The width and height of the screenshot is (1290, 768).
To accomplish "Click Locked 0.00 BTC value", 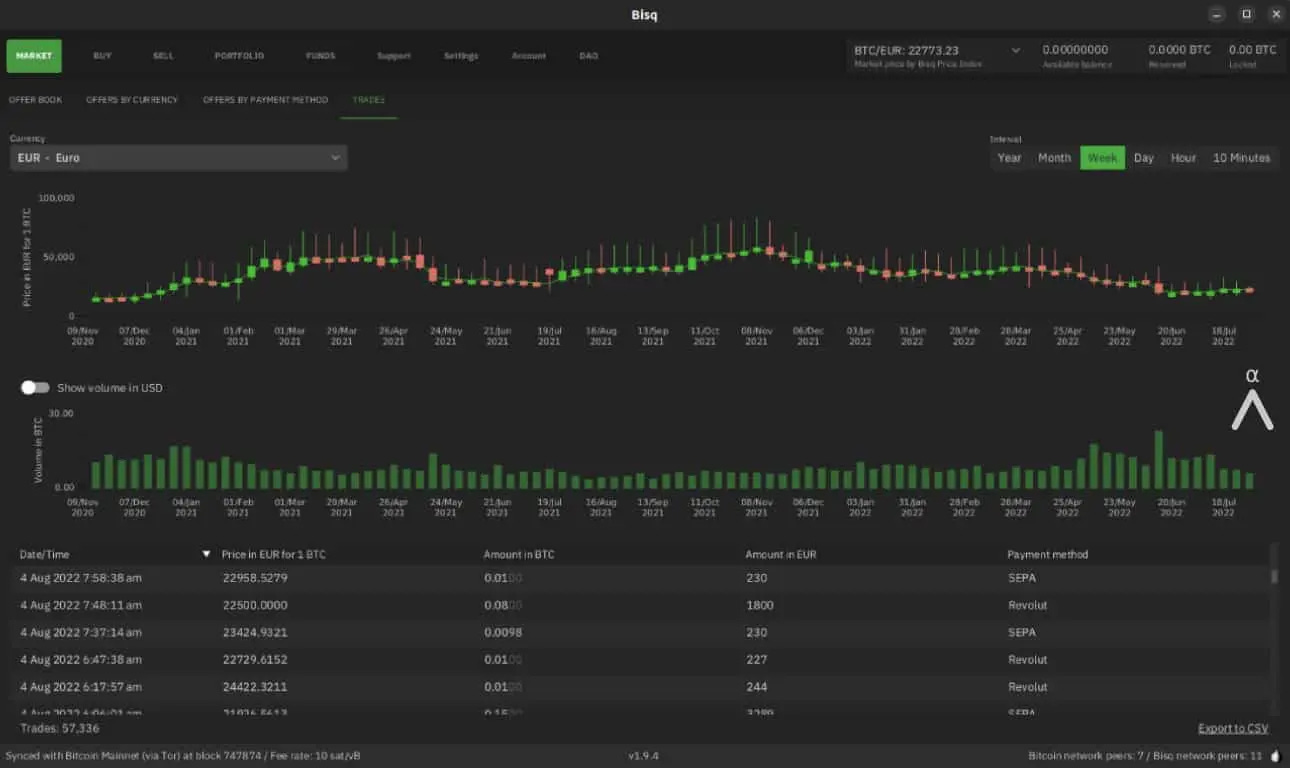I will 1252,50.
